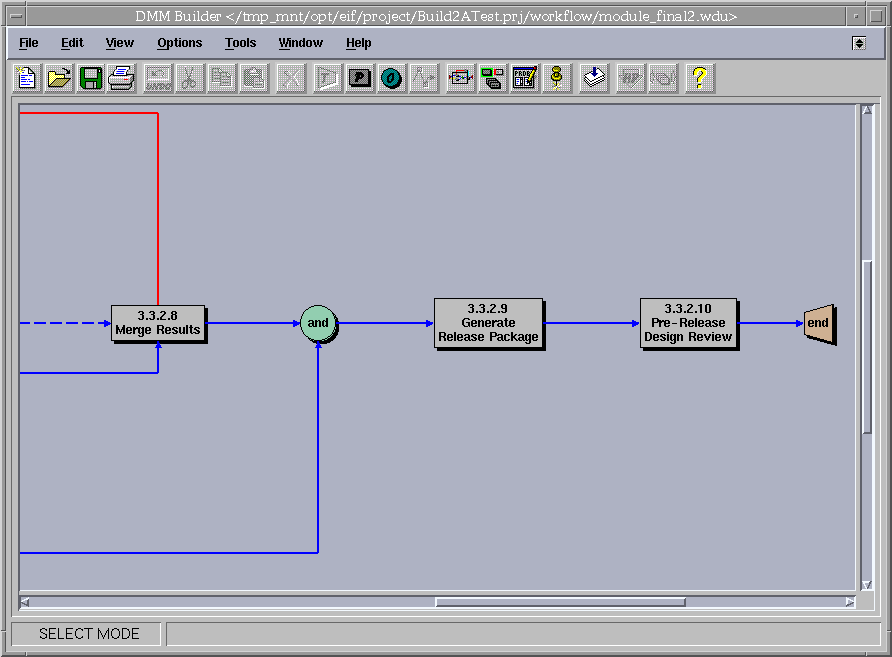Click the Pre-Release Design Review box
This screenshot has width=892, height=657.
(688, 323)
